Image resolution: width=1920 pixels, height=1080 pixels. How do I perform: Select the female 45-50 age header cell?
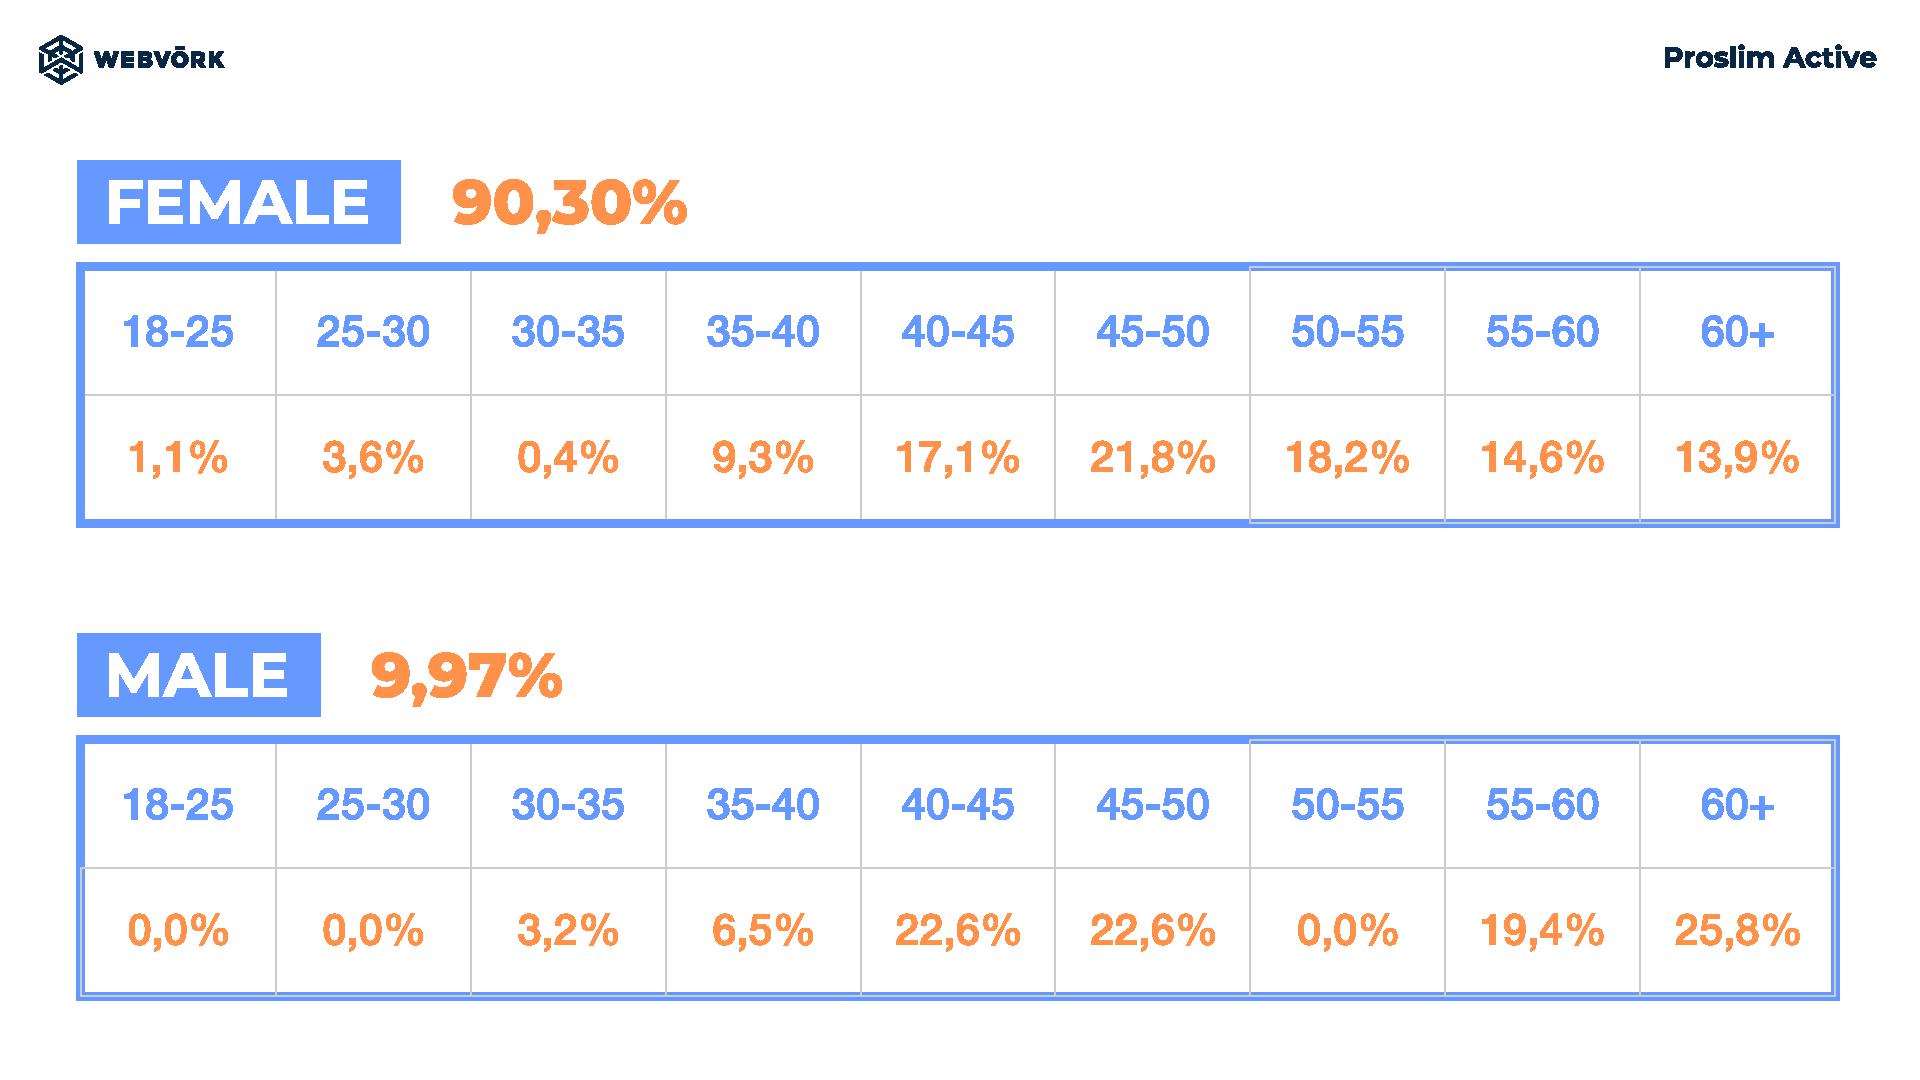[1153, 332]
